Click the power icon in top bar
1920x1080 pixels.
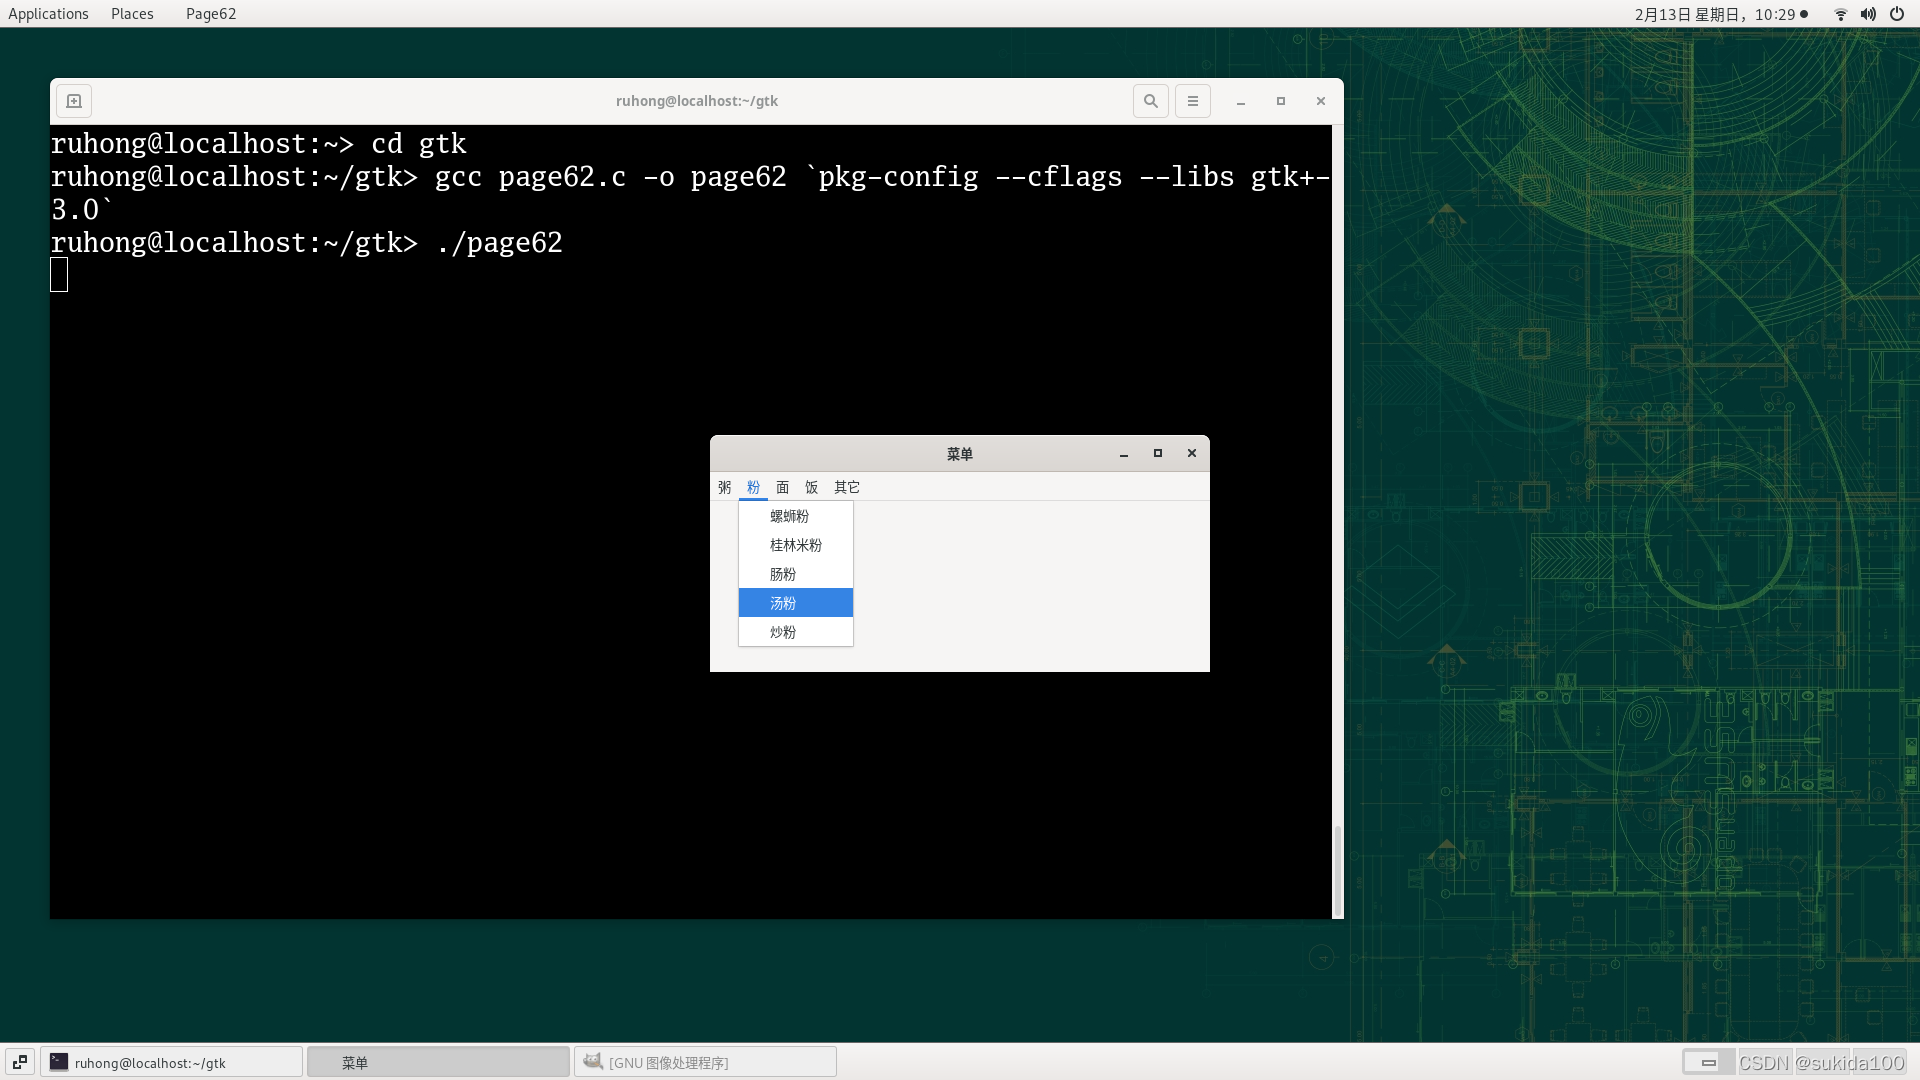pos(1897,14)
